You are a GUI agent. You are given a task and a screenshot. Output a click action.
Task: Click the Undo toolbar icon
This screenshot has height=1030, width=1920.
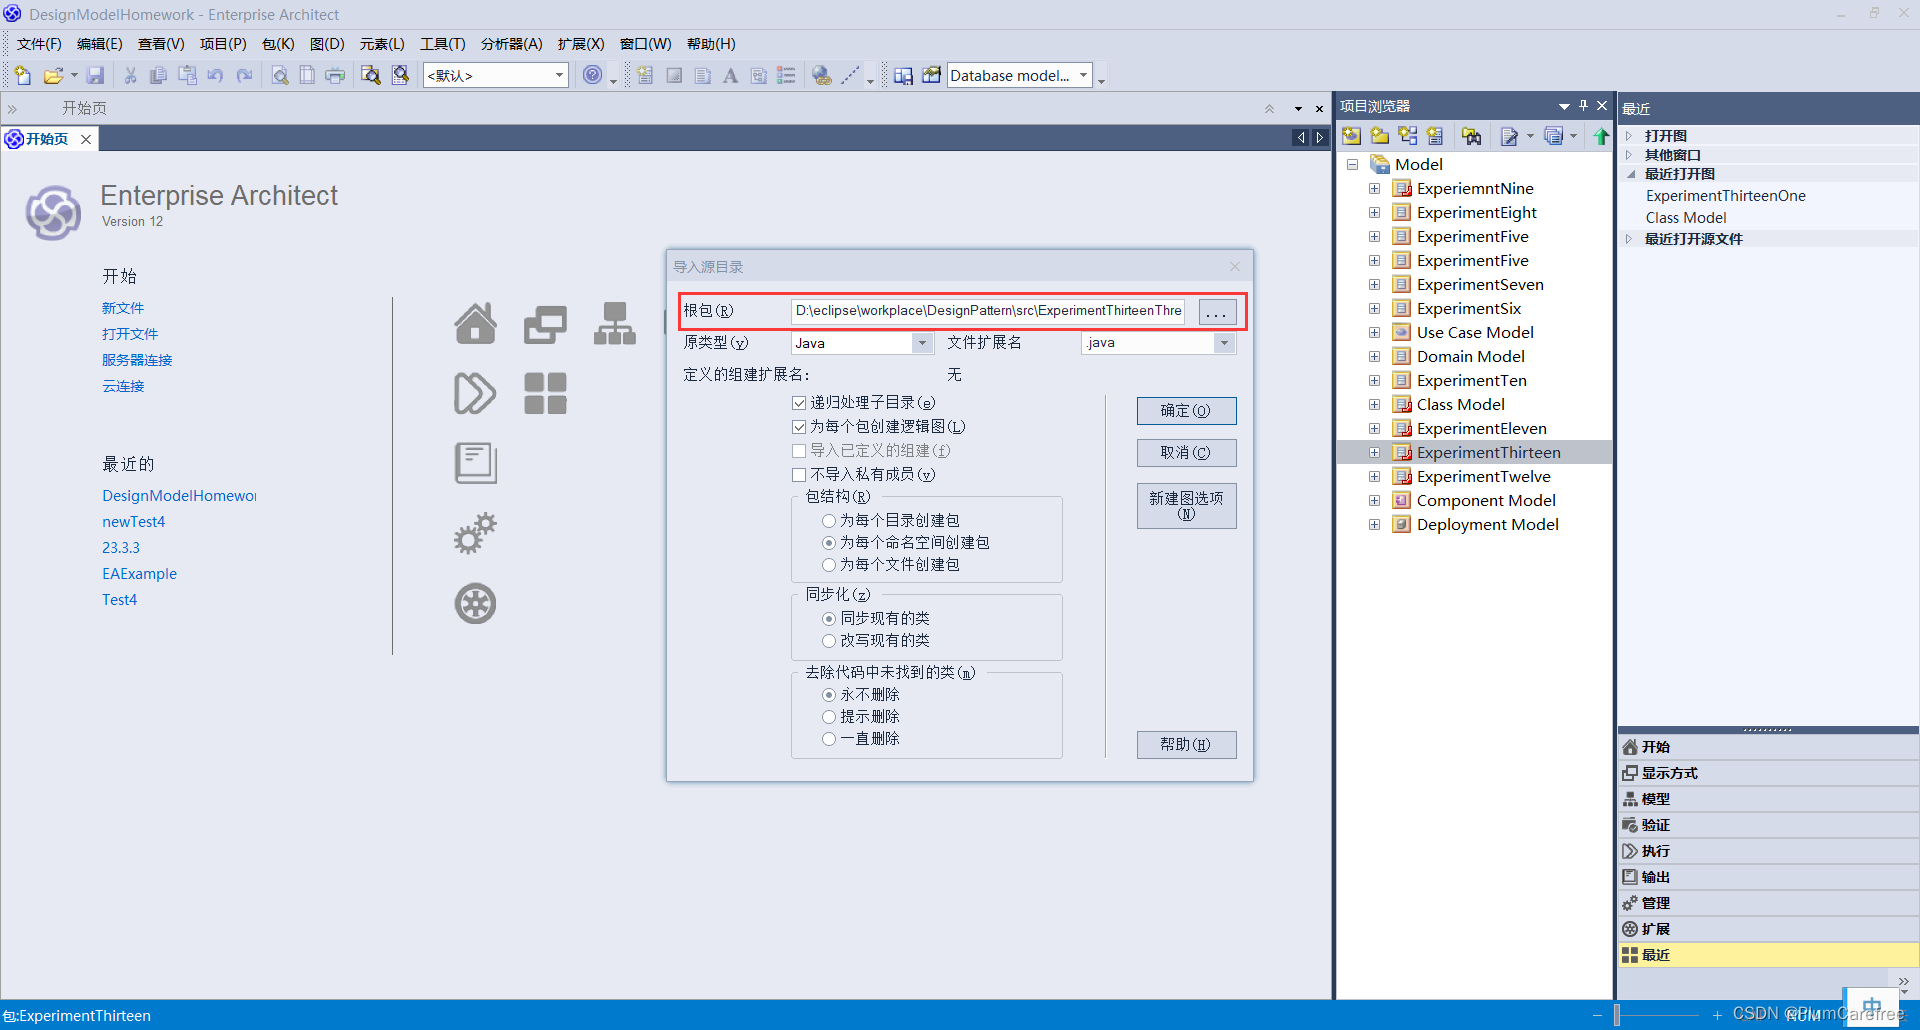215,75
